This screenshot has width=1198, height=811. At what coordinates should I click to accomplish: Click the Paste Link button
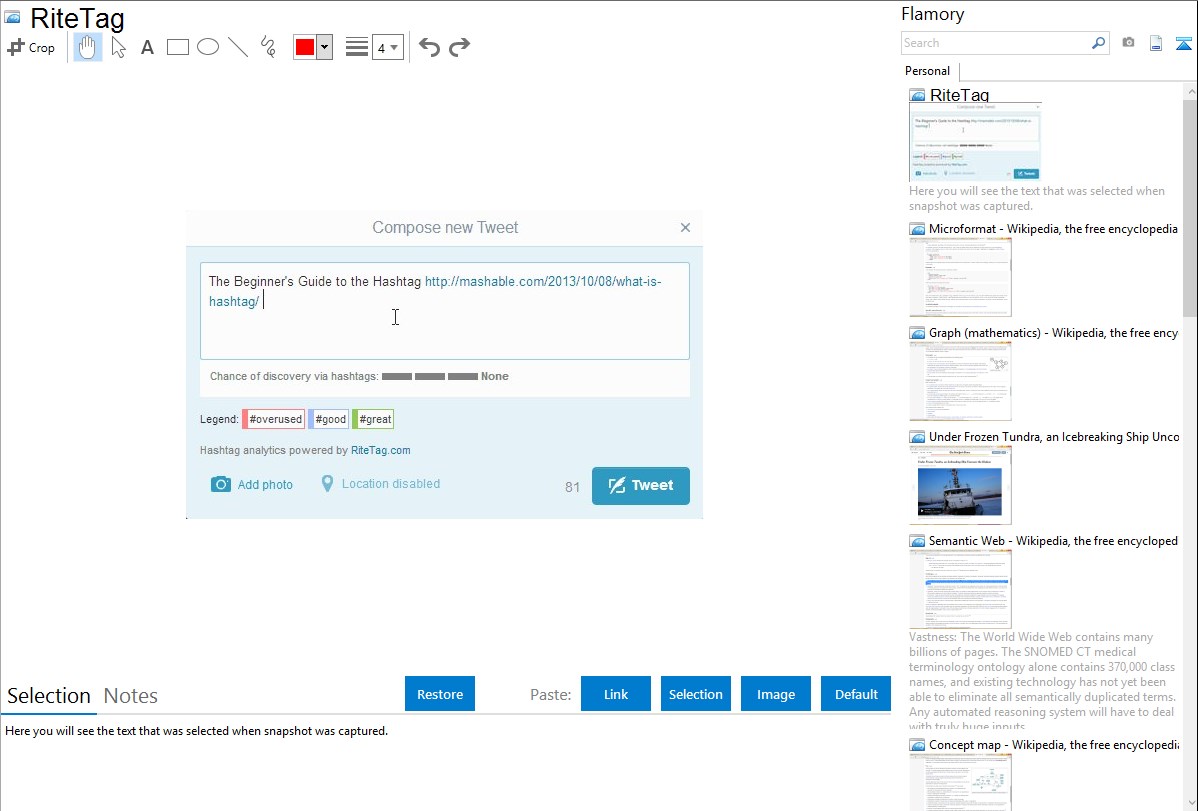click(x=616, y=694)
